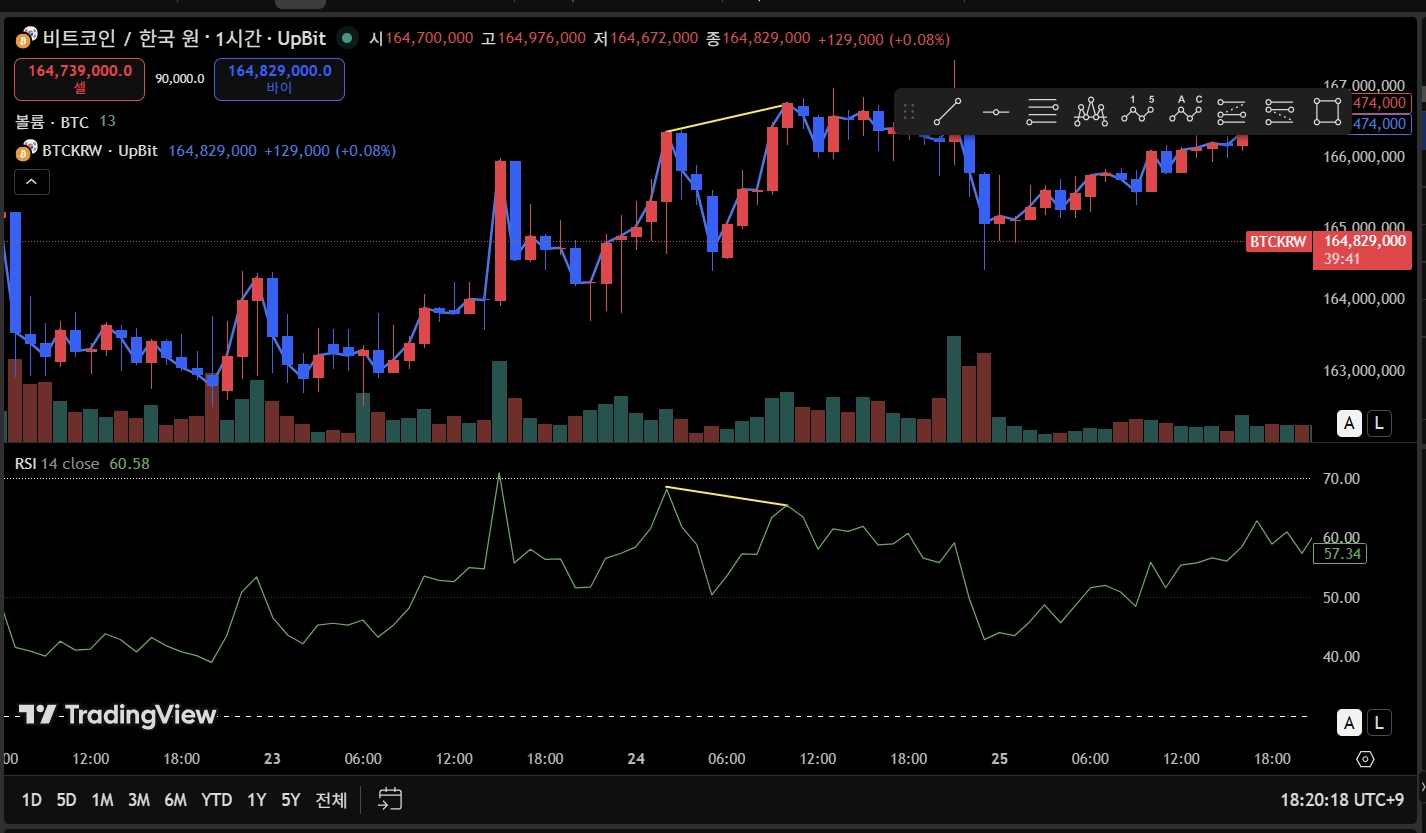Select the rectangle drawing tool
This screenshot has width=1426, height=833.
pos(1327,112)
